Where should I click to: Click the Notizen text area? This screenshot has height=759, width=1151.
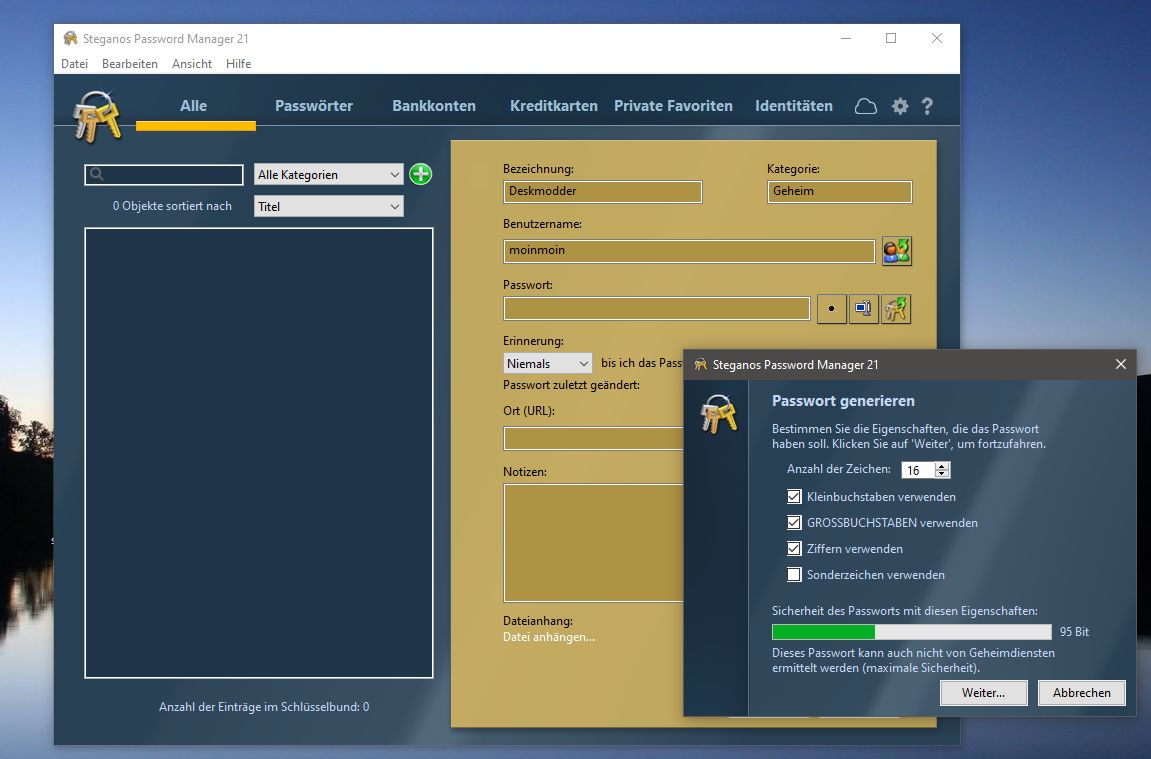(593, 542)
